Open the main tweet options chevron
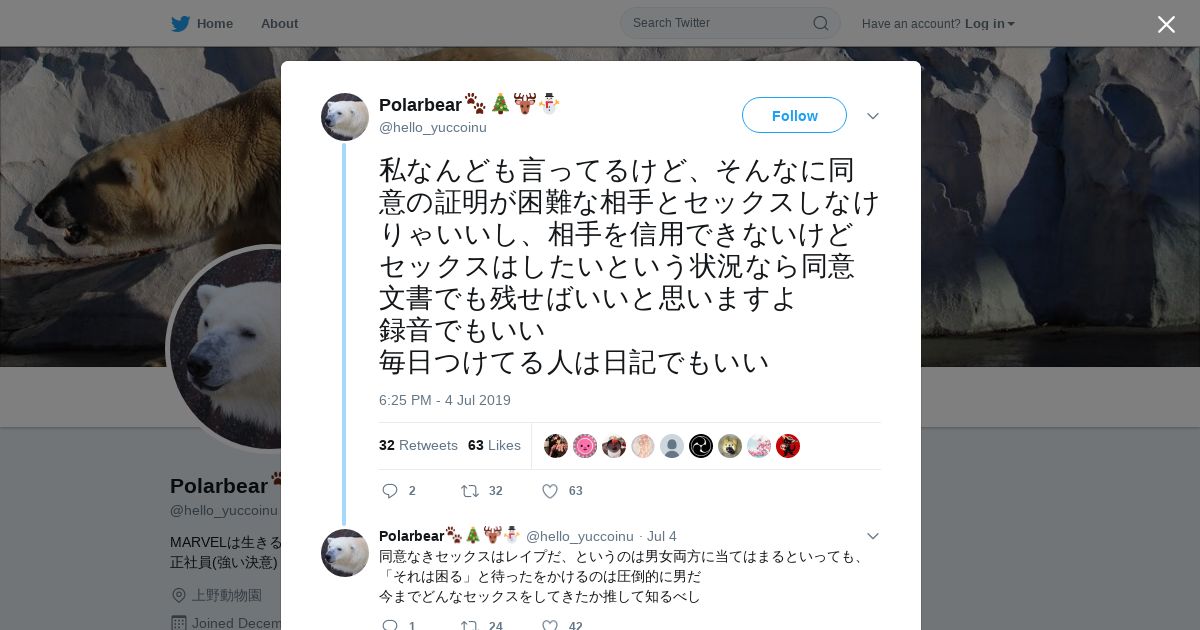 click(872, 116)
